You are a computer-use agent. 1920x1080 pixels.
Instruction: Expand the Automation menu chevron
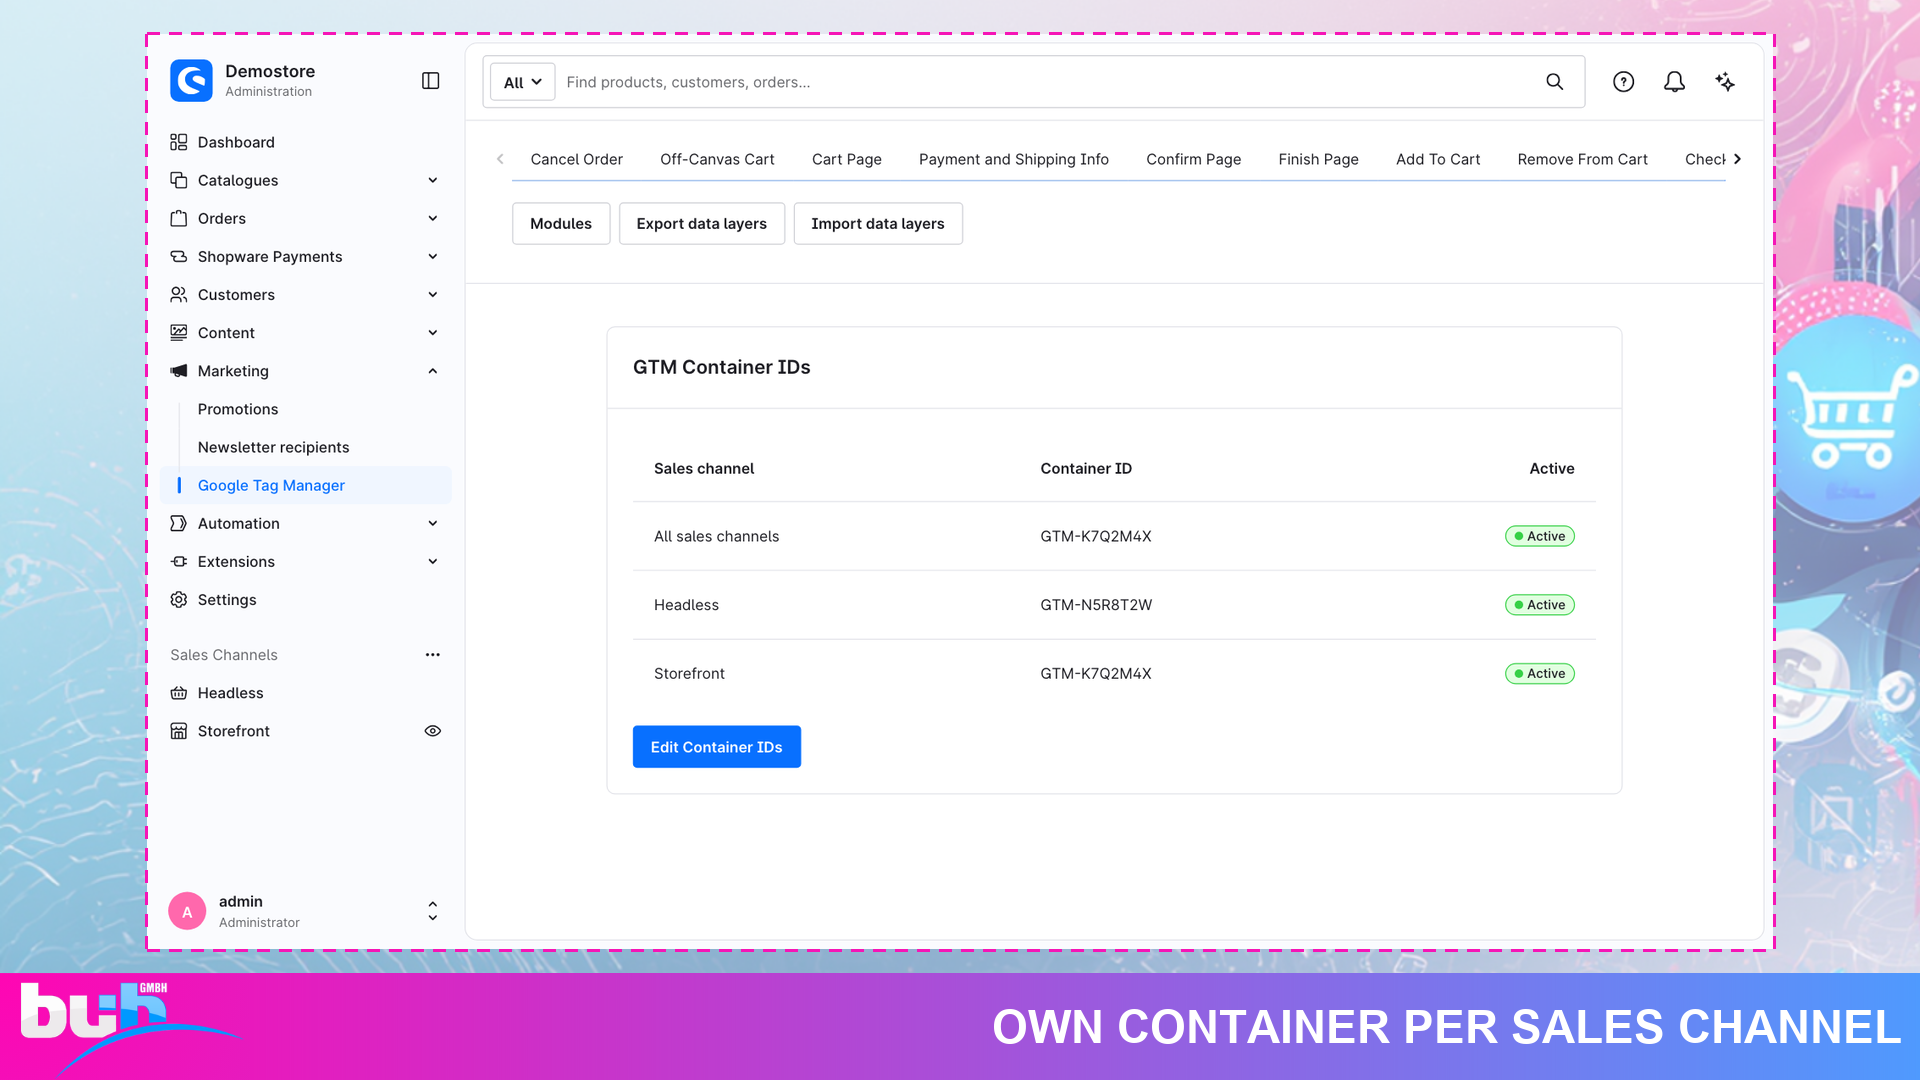pyautogui.click(x=433, y=523)
